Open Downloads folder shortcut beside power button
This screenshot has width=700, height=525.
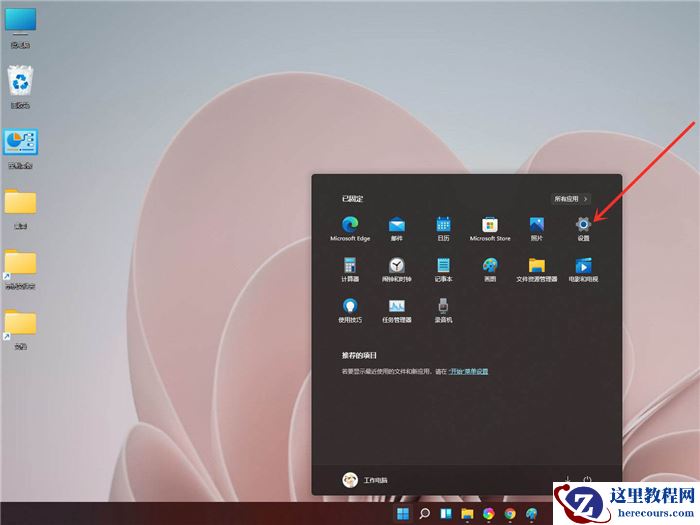[x=567, y=479]
